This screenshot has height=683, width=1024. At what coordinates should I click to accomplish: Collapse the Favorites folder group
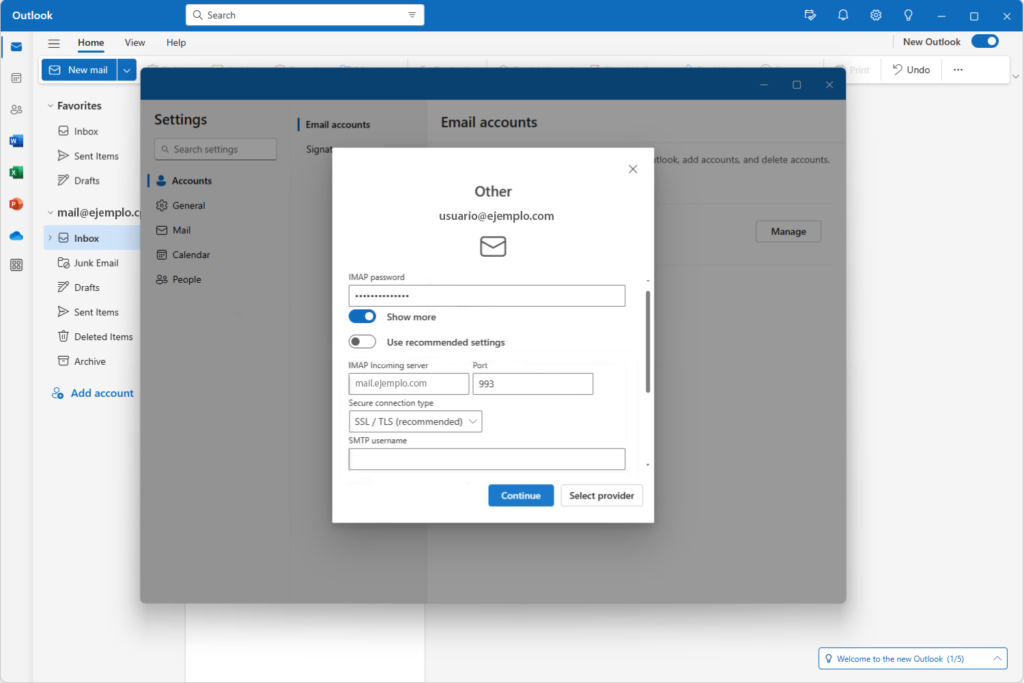(50, 106)
